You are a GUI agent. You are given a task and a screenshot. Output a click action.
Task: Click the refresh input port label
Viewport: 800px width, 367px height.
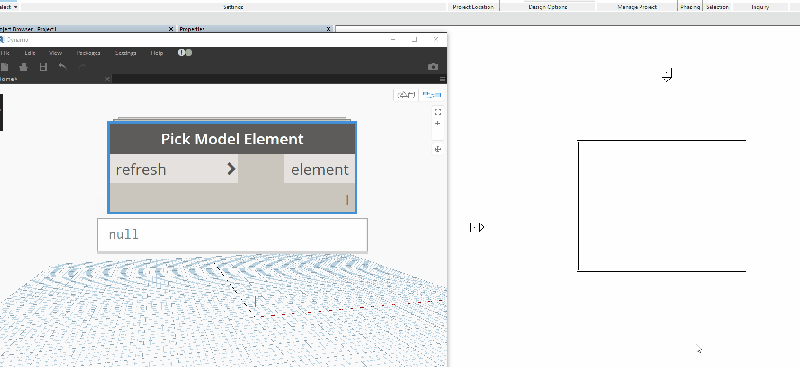point(141,169)
